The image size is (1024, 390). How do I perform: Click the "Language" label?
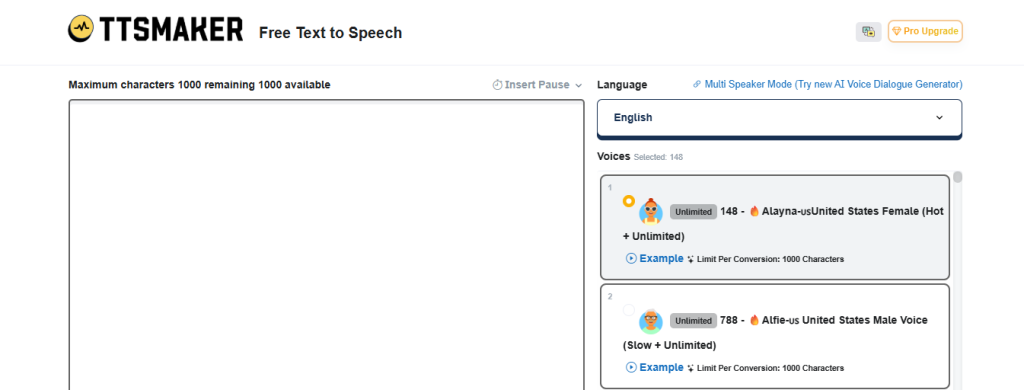[622, 85]
